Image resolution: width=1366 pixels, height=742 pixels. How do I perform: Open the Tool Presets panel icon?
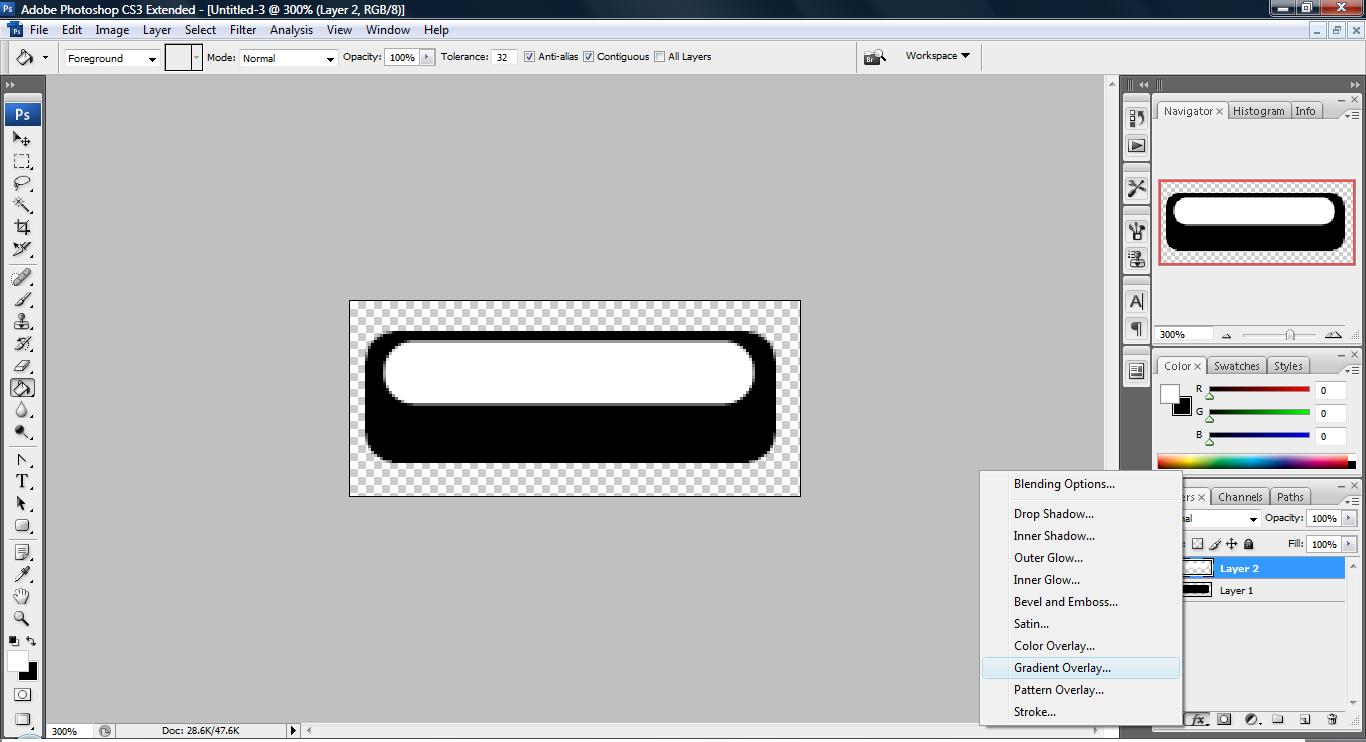1137,187
